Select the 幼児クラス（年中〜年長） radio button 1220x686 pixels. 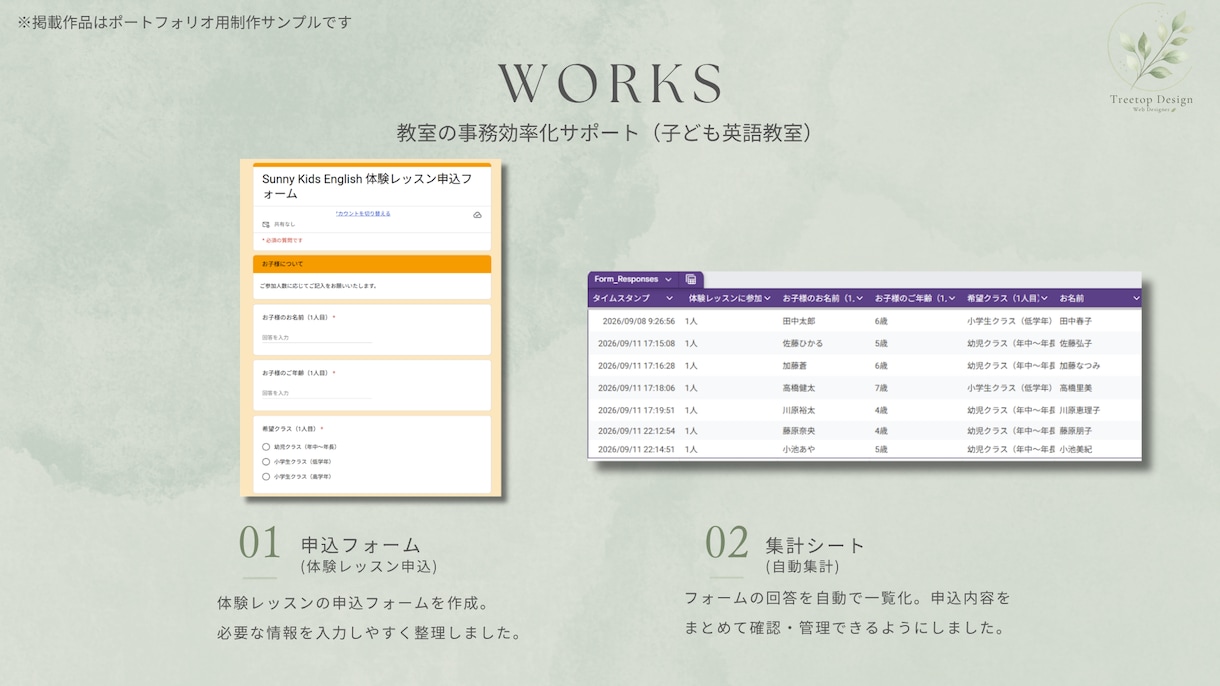(x=266, y=447)
